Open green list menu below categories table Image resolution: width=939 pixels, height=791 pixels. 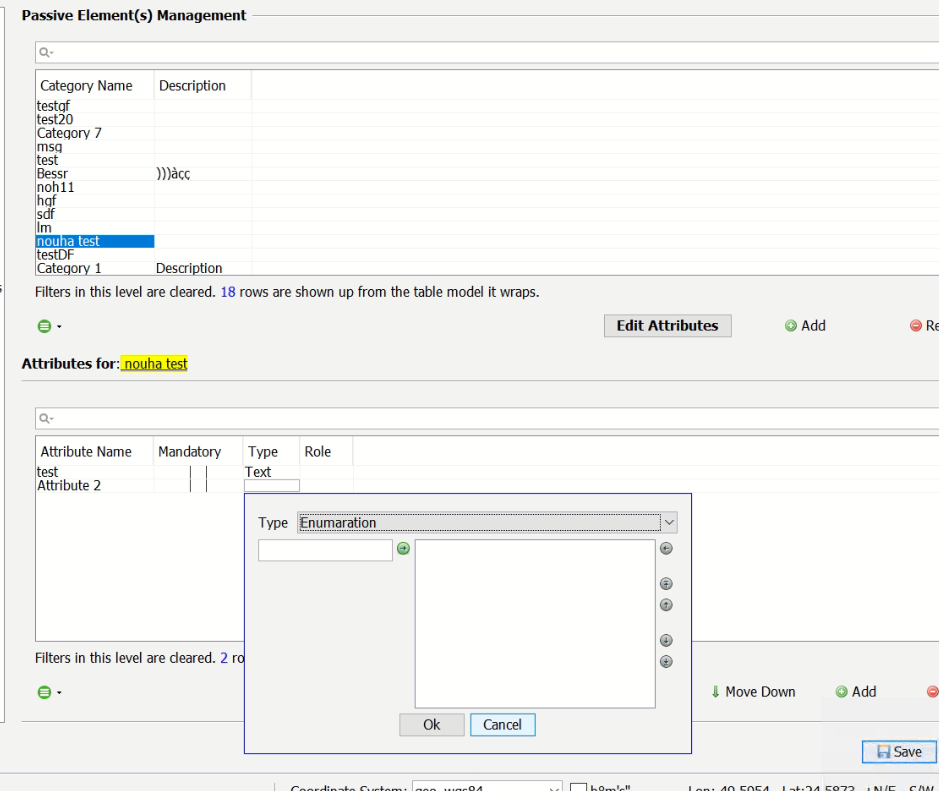[50, 326]
